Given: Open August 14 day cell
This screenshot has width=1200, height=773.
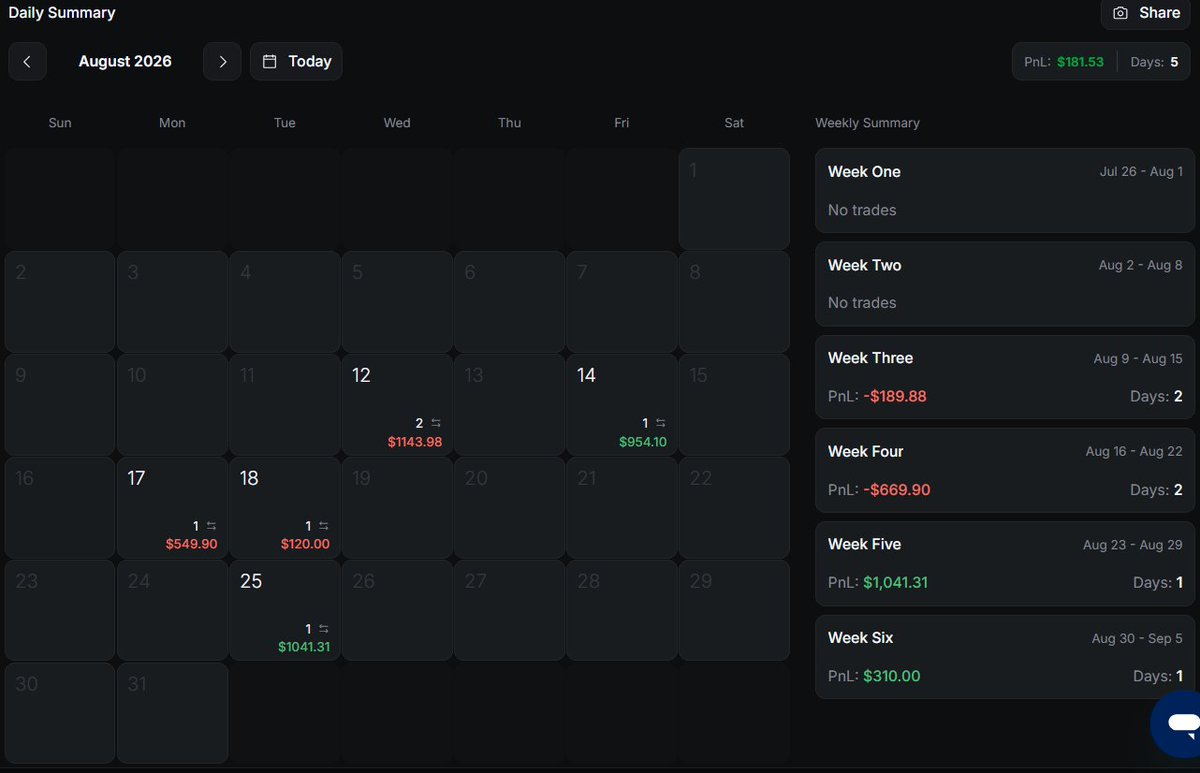Looking at the screenshot, I should point(621,405).
